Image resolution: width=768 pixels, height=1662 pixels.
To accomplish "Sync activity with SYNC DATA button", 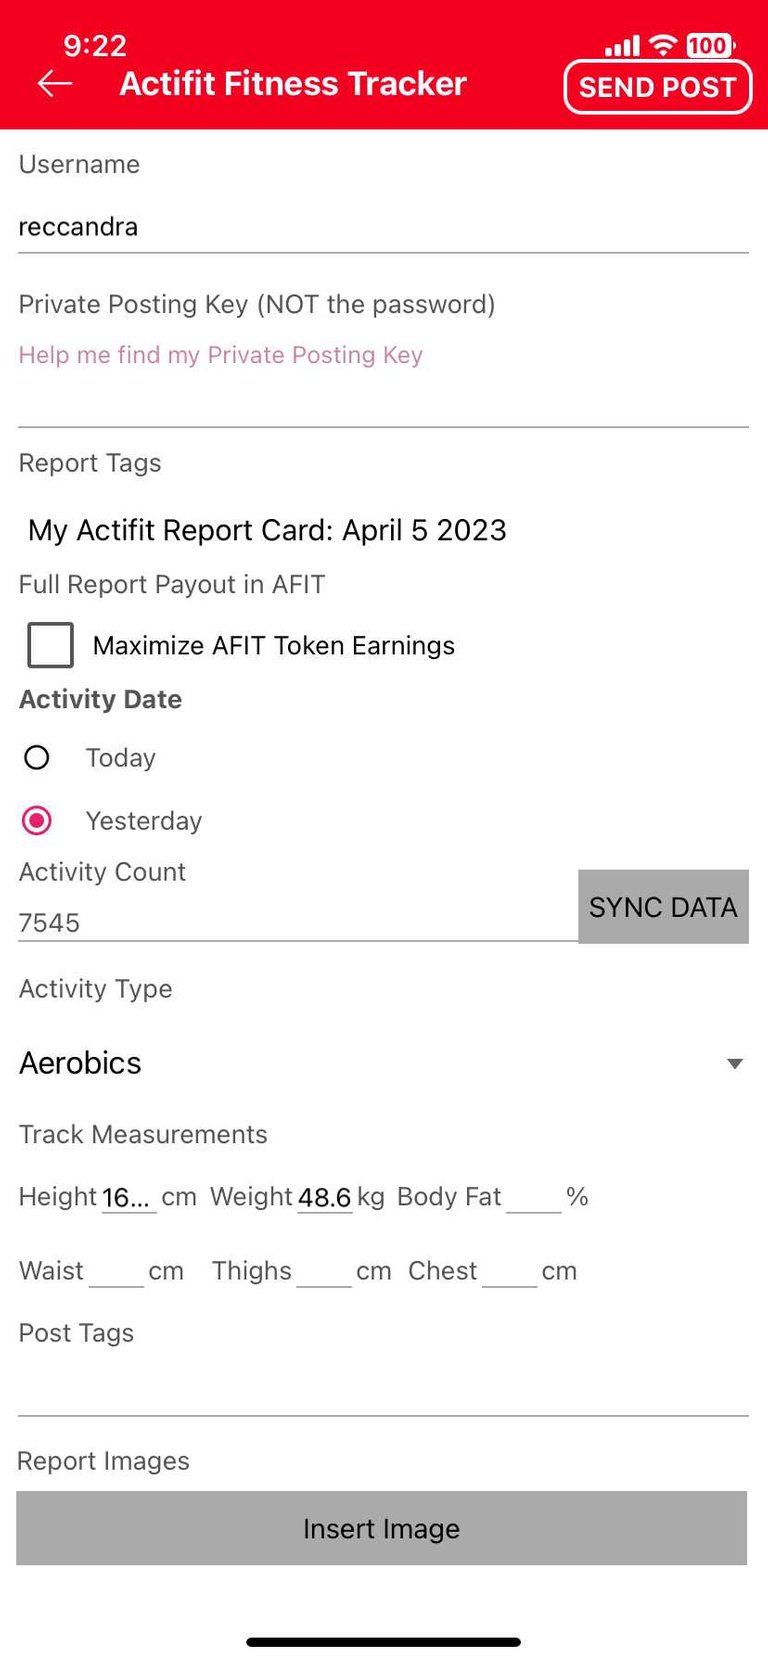I will coord(663,906).
